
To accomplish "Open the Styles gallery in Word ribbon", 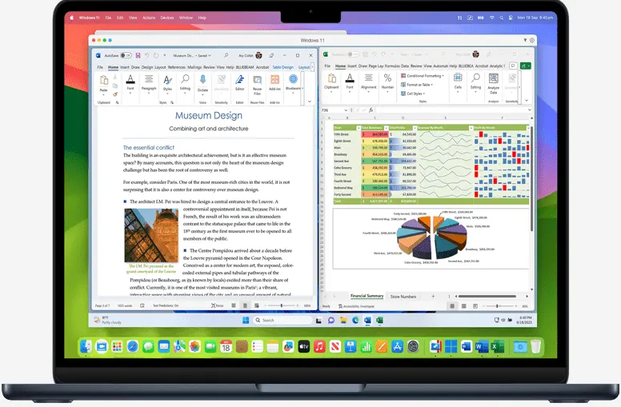I will tap(168, 84).
